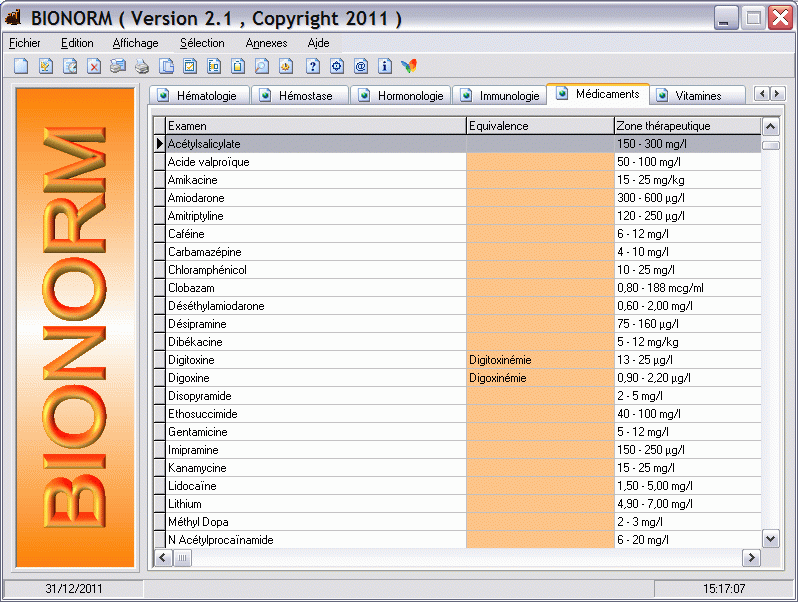Click the horizontal scrollbar right arrow
This screenshot has height=602, width=798.
pos(751,558)
